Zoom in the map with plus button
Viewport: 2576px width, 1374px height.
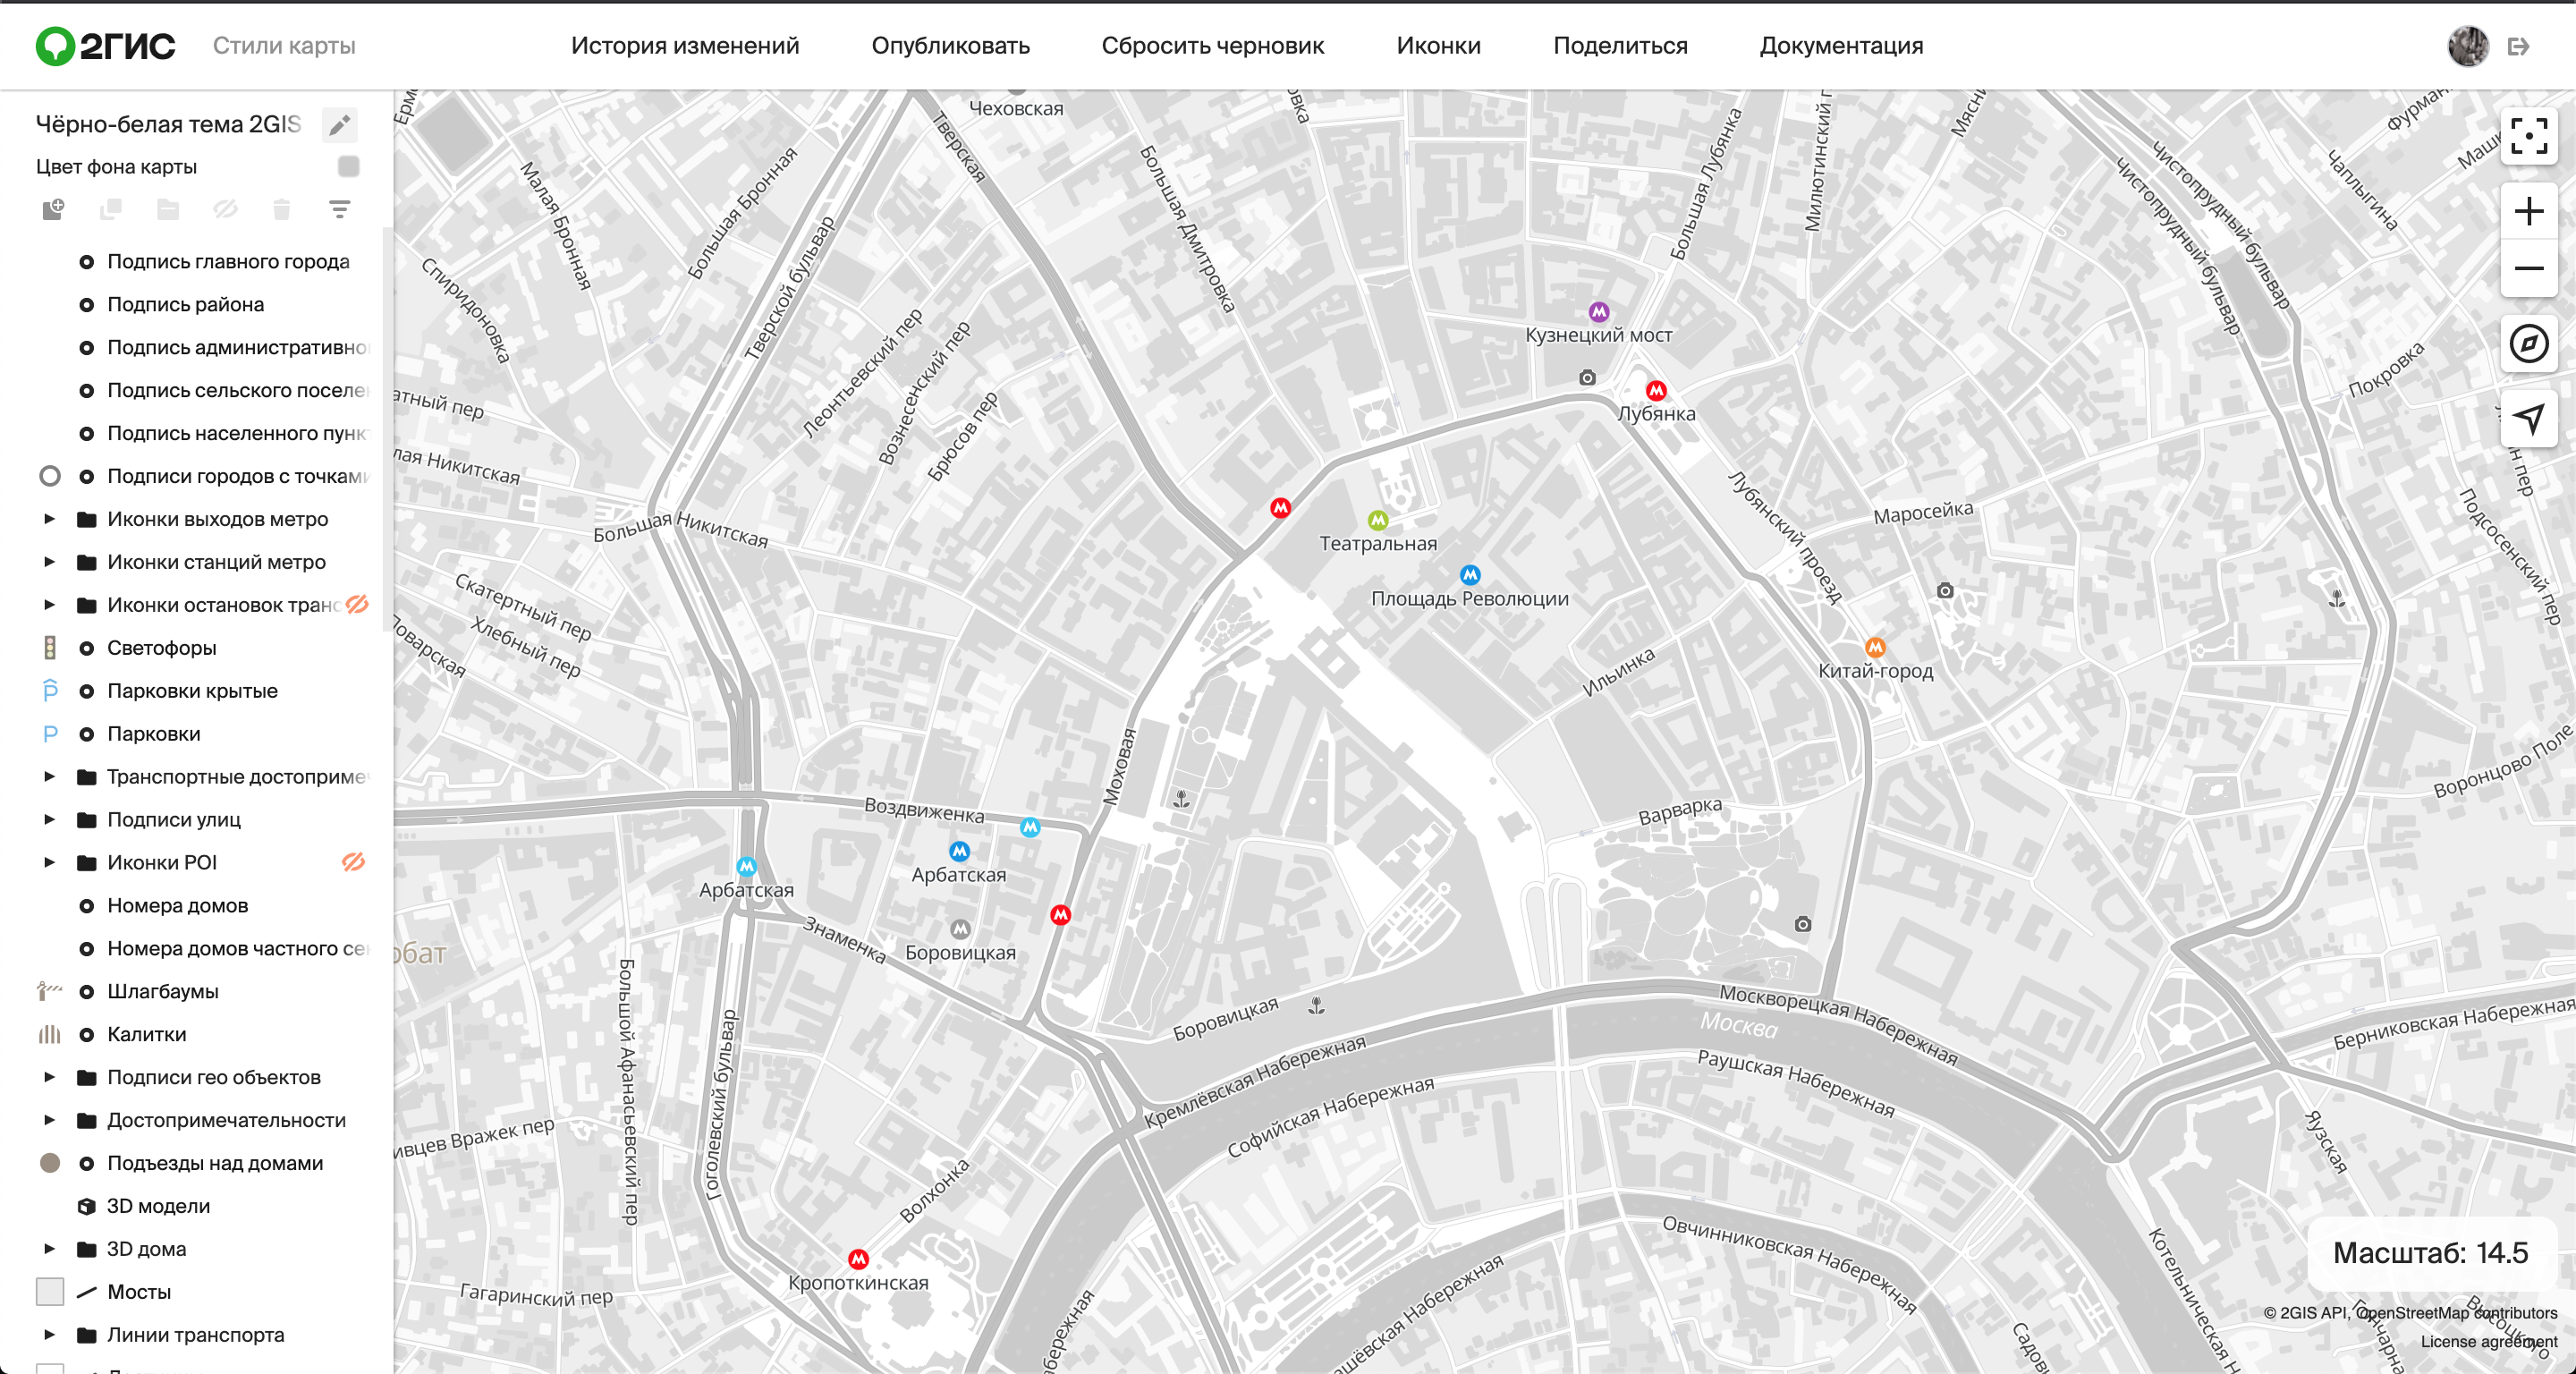[2528, 211]
